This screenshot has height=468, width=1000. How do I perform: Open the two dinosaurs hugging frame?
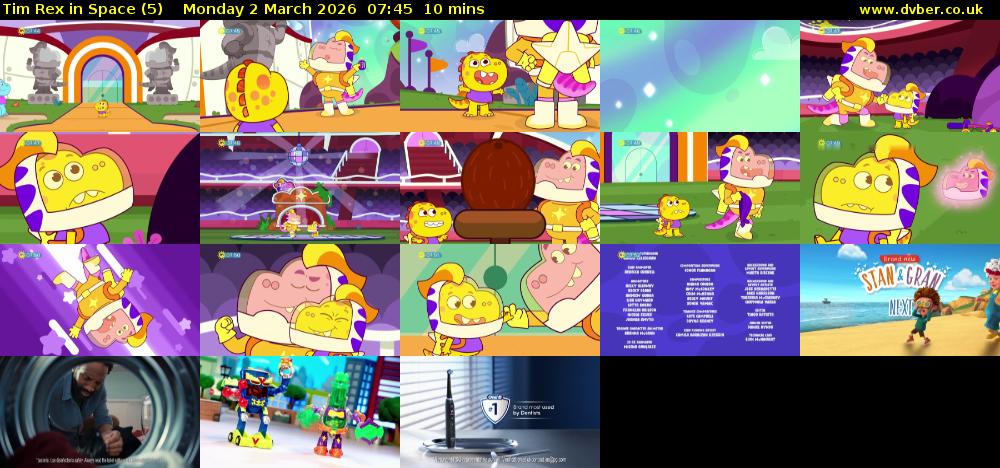[300, 300]
